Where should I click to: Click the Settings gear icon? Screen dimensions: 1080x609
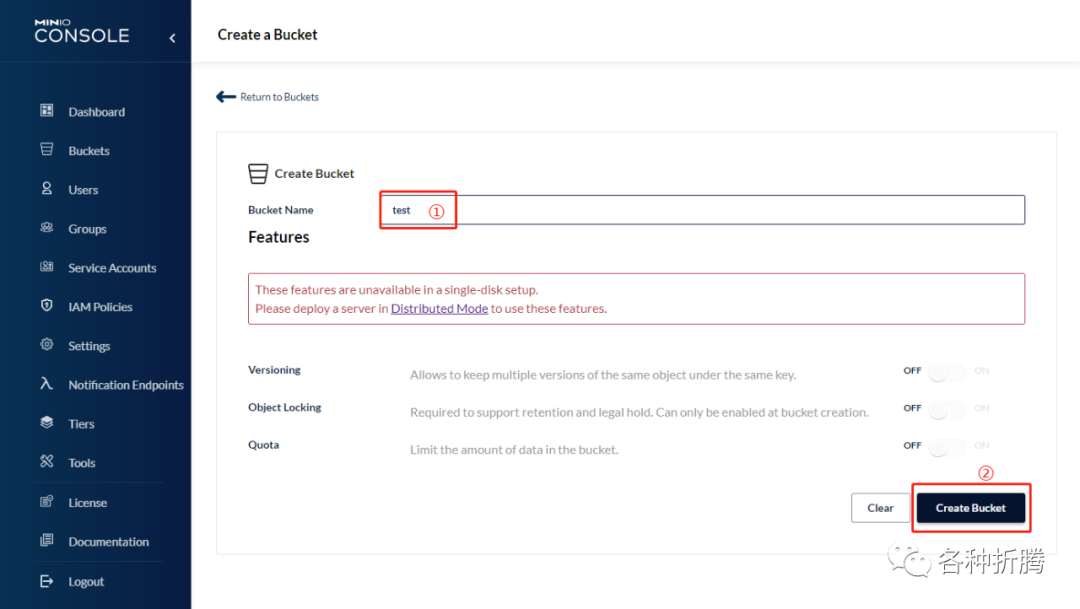46,345
